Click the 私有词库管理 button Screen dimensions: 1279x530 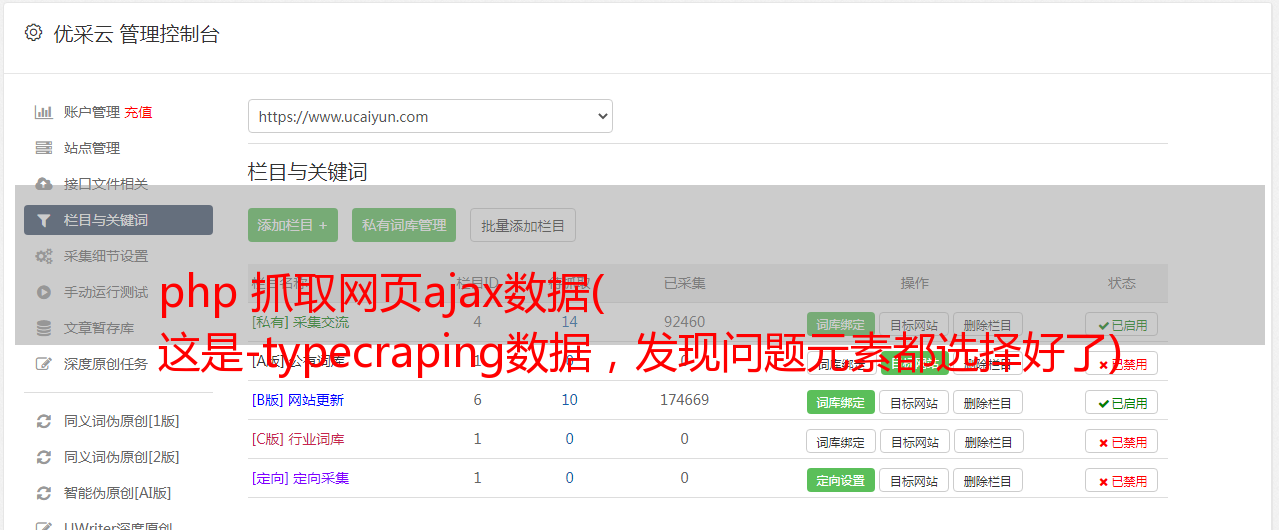coord(404,225)
